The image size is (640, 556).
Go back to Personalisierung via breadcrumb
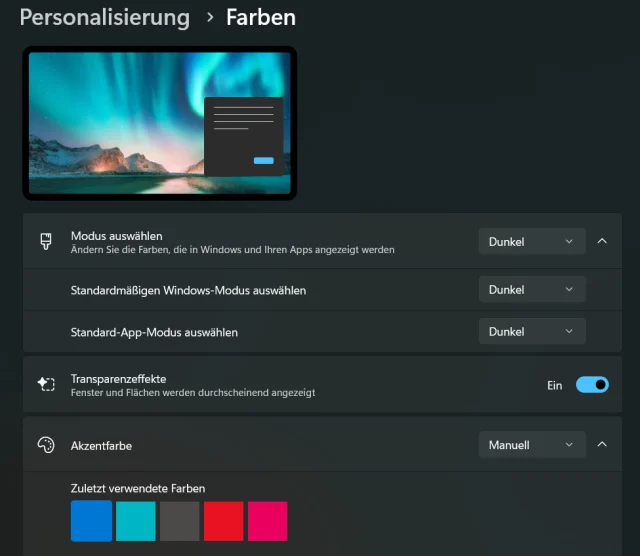pos(105,18)
